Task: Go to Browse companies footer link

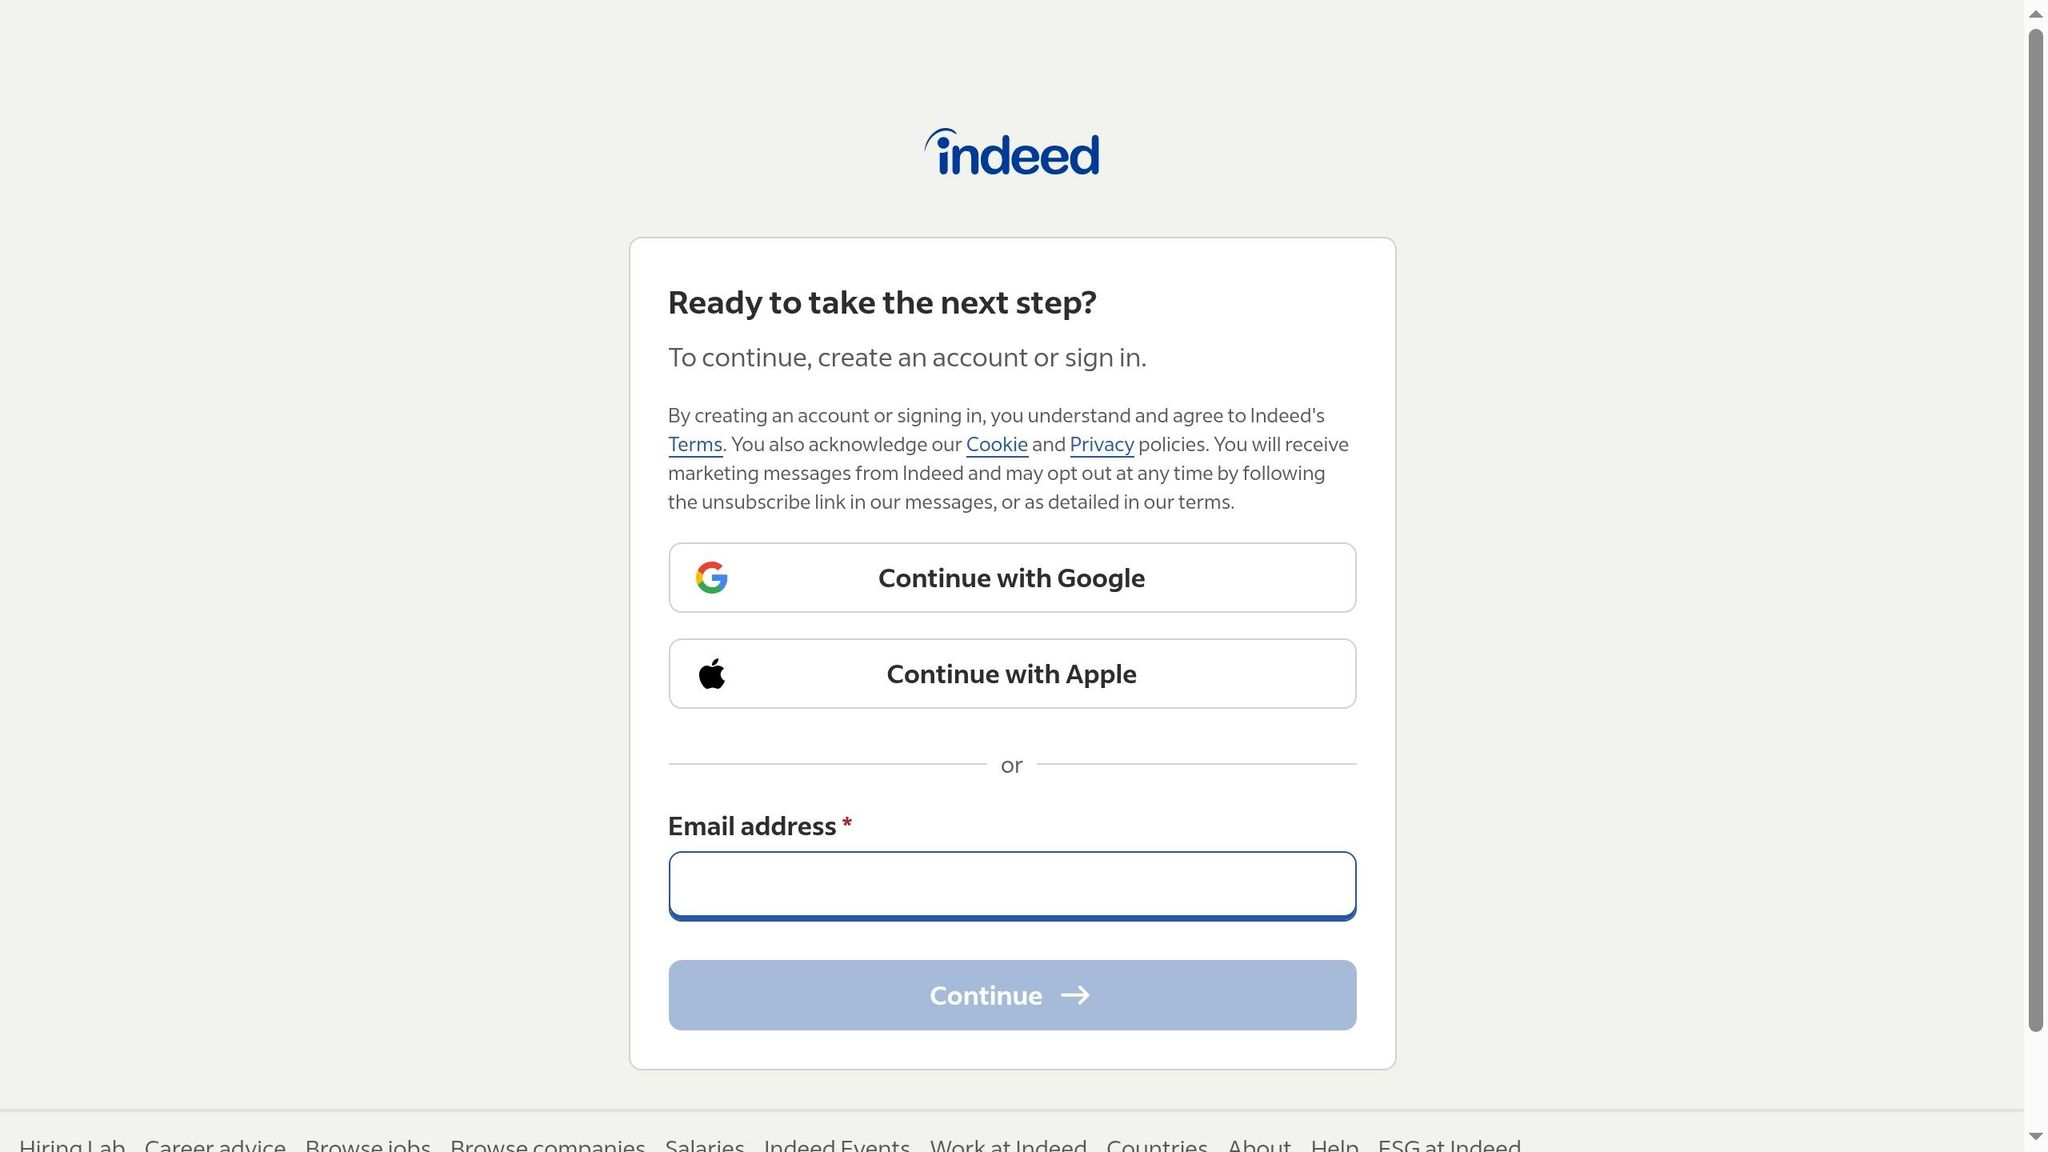Action: [547, 1145]
